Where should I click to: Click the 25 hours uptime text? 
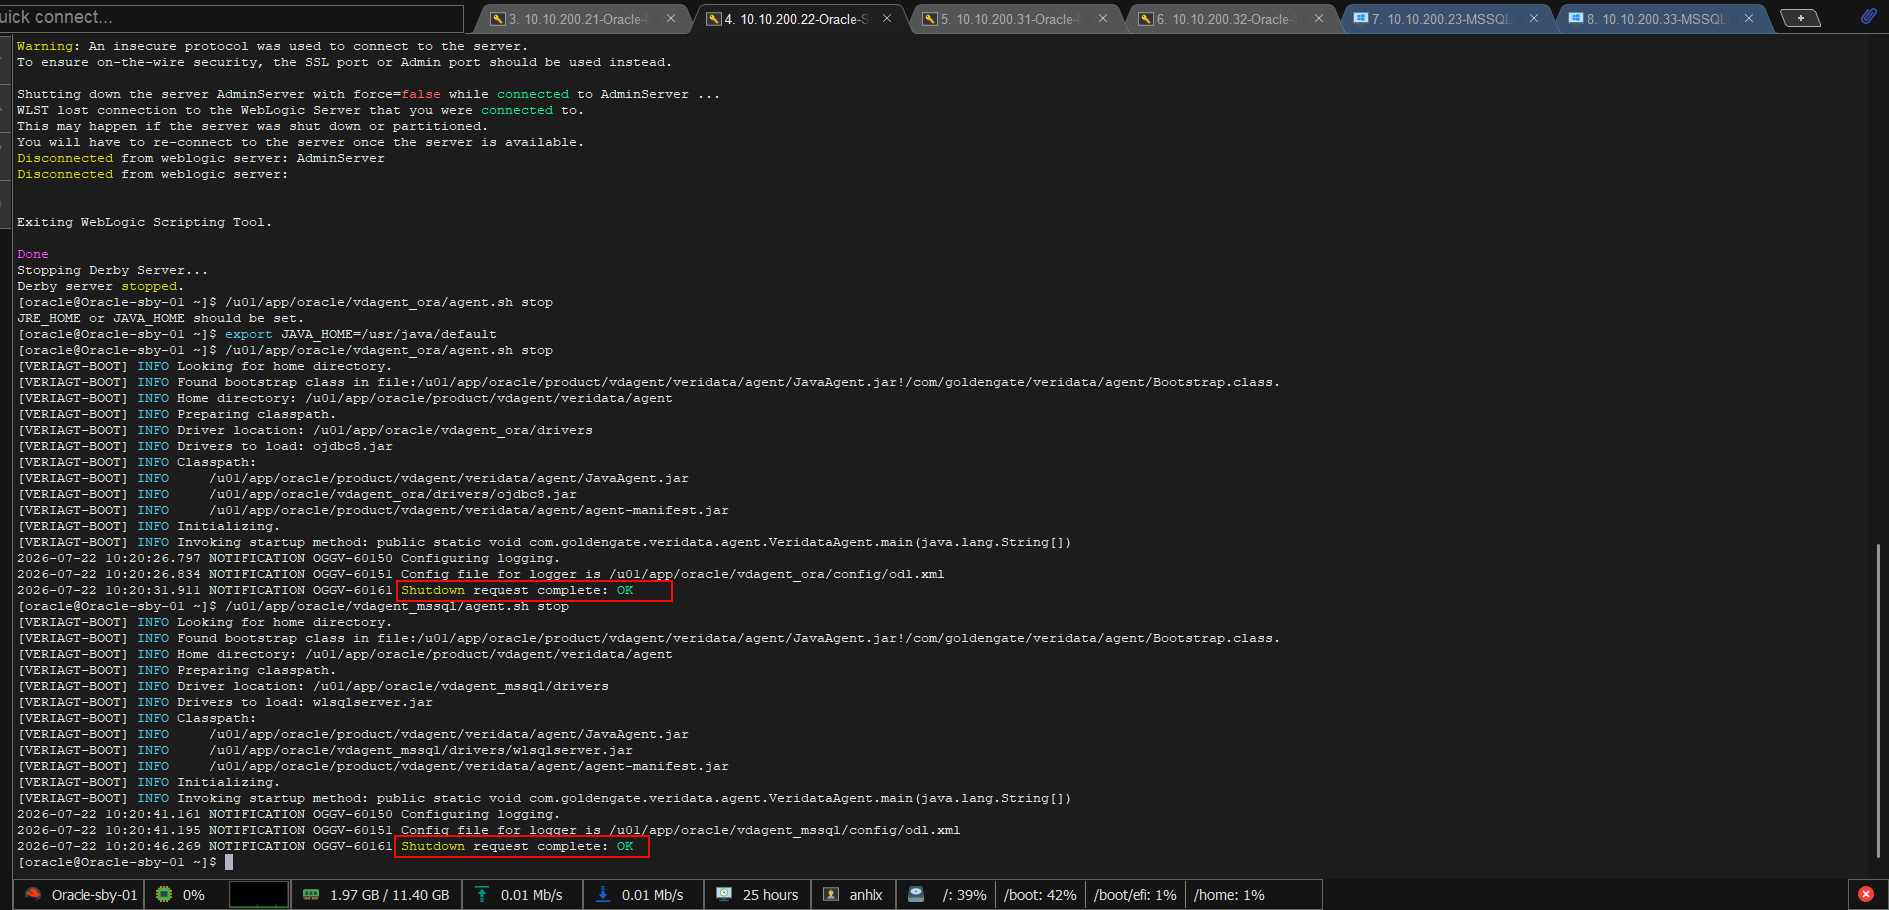point(771,895)
